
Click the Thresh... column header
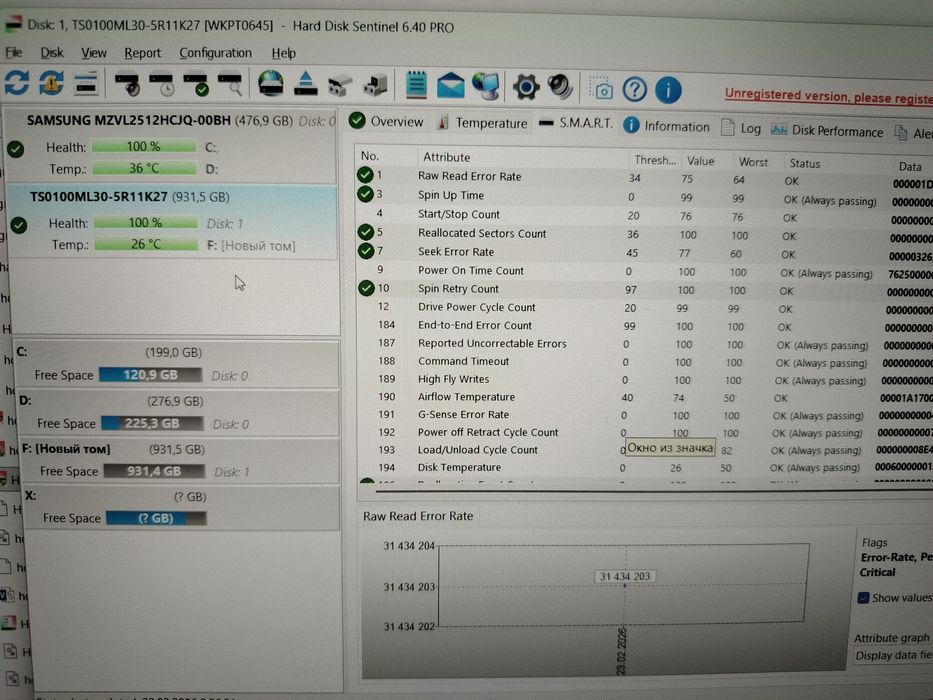655,160
